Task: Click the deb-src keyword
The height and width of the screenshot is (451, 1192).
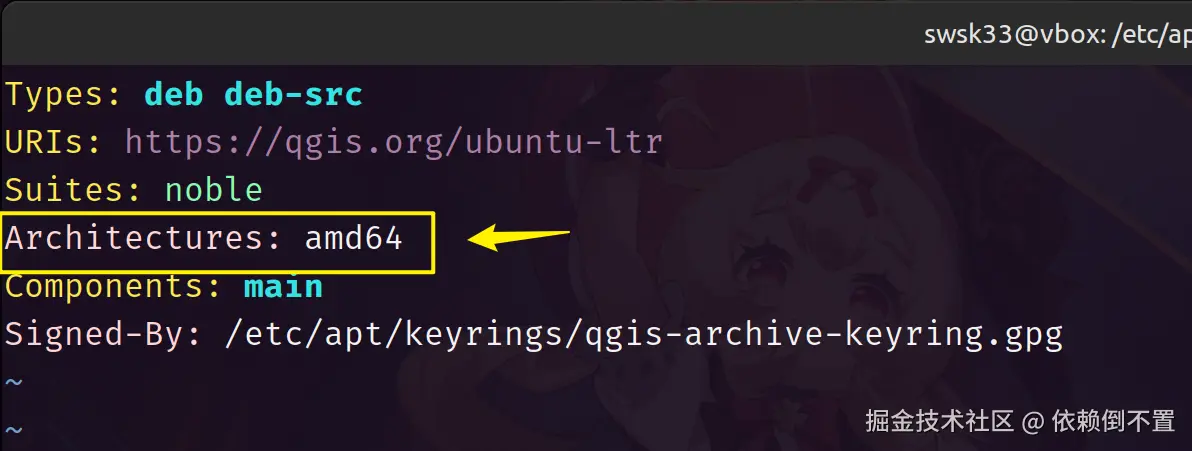Action: tap(293, 95)
